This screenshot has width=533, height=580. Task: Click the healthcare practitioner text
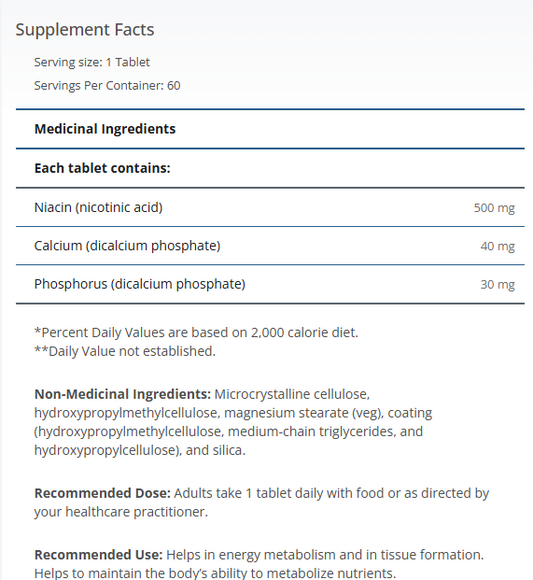[136, 512]
